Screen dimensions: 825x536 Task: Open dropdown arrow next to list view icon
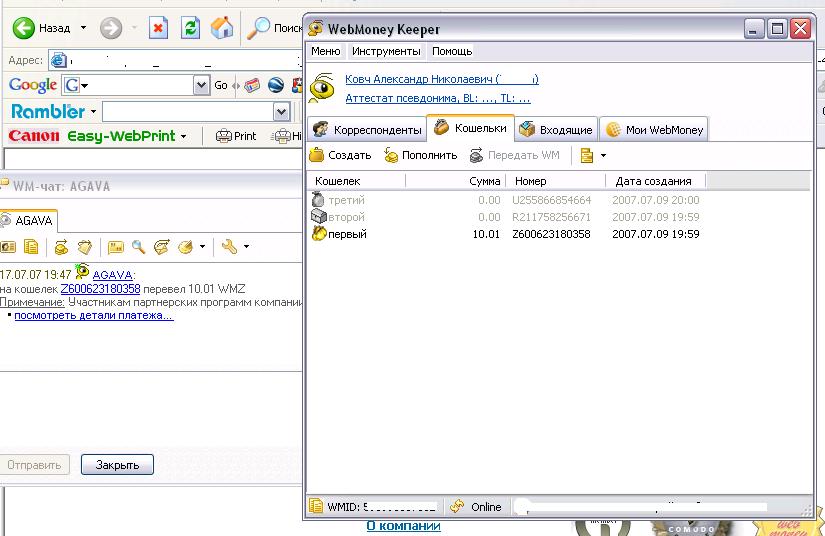603,156
